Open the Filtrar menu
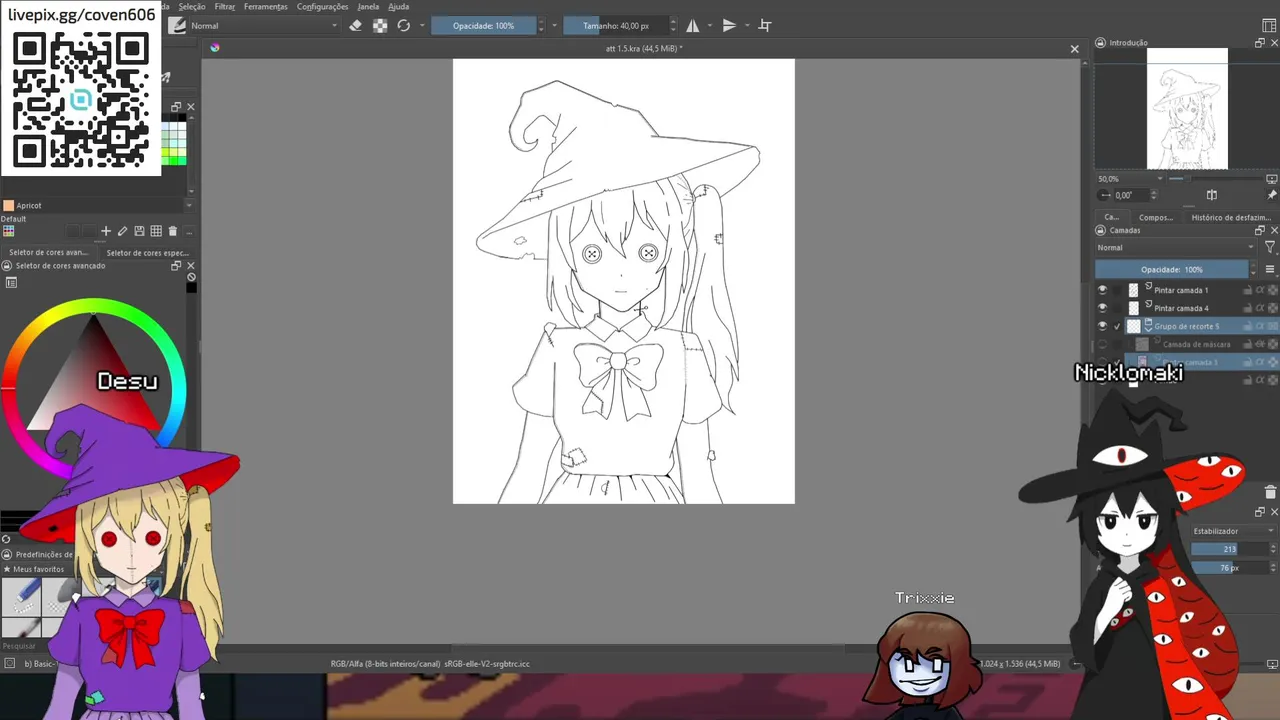Image resolution: width=1280 pixels, height=720 pixels. [225, 6]
